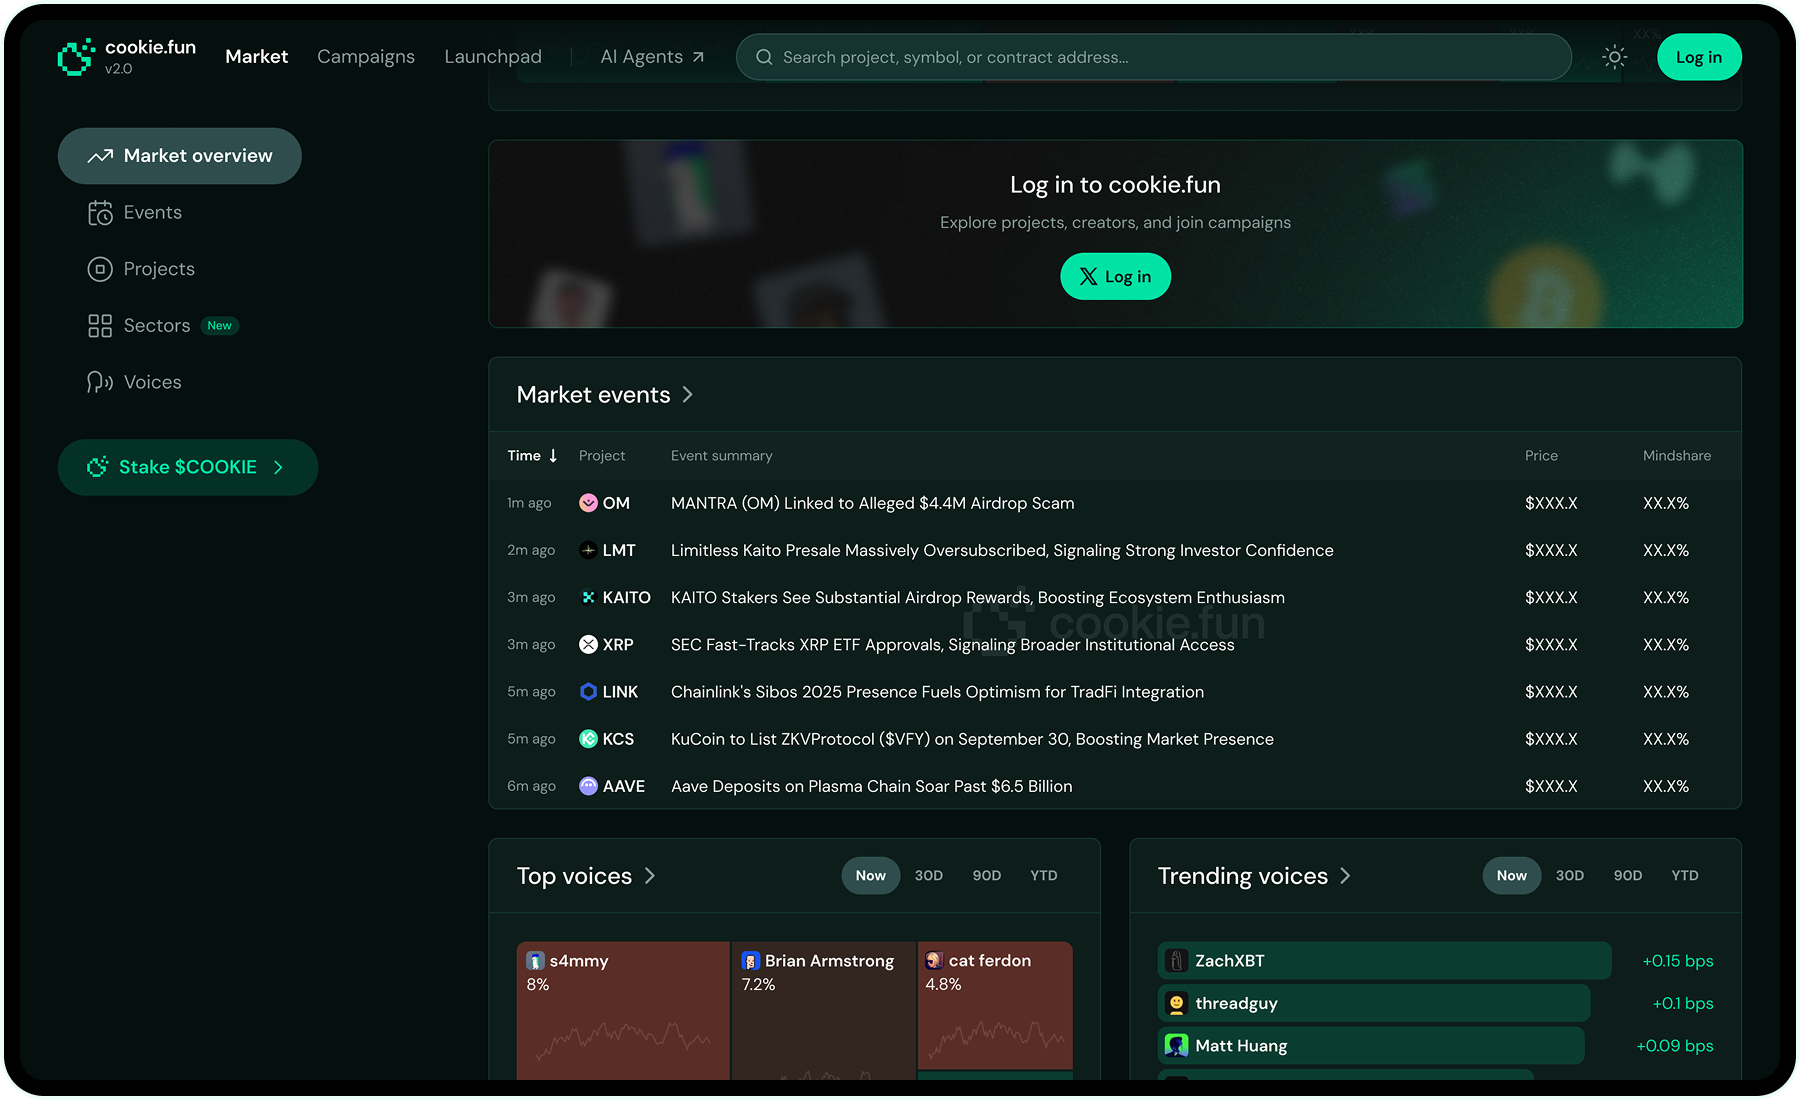Click the AI Agents external arrow icon
The image size is (1800, 1100).
pos(698,57)
